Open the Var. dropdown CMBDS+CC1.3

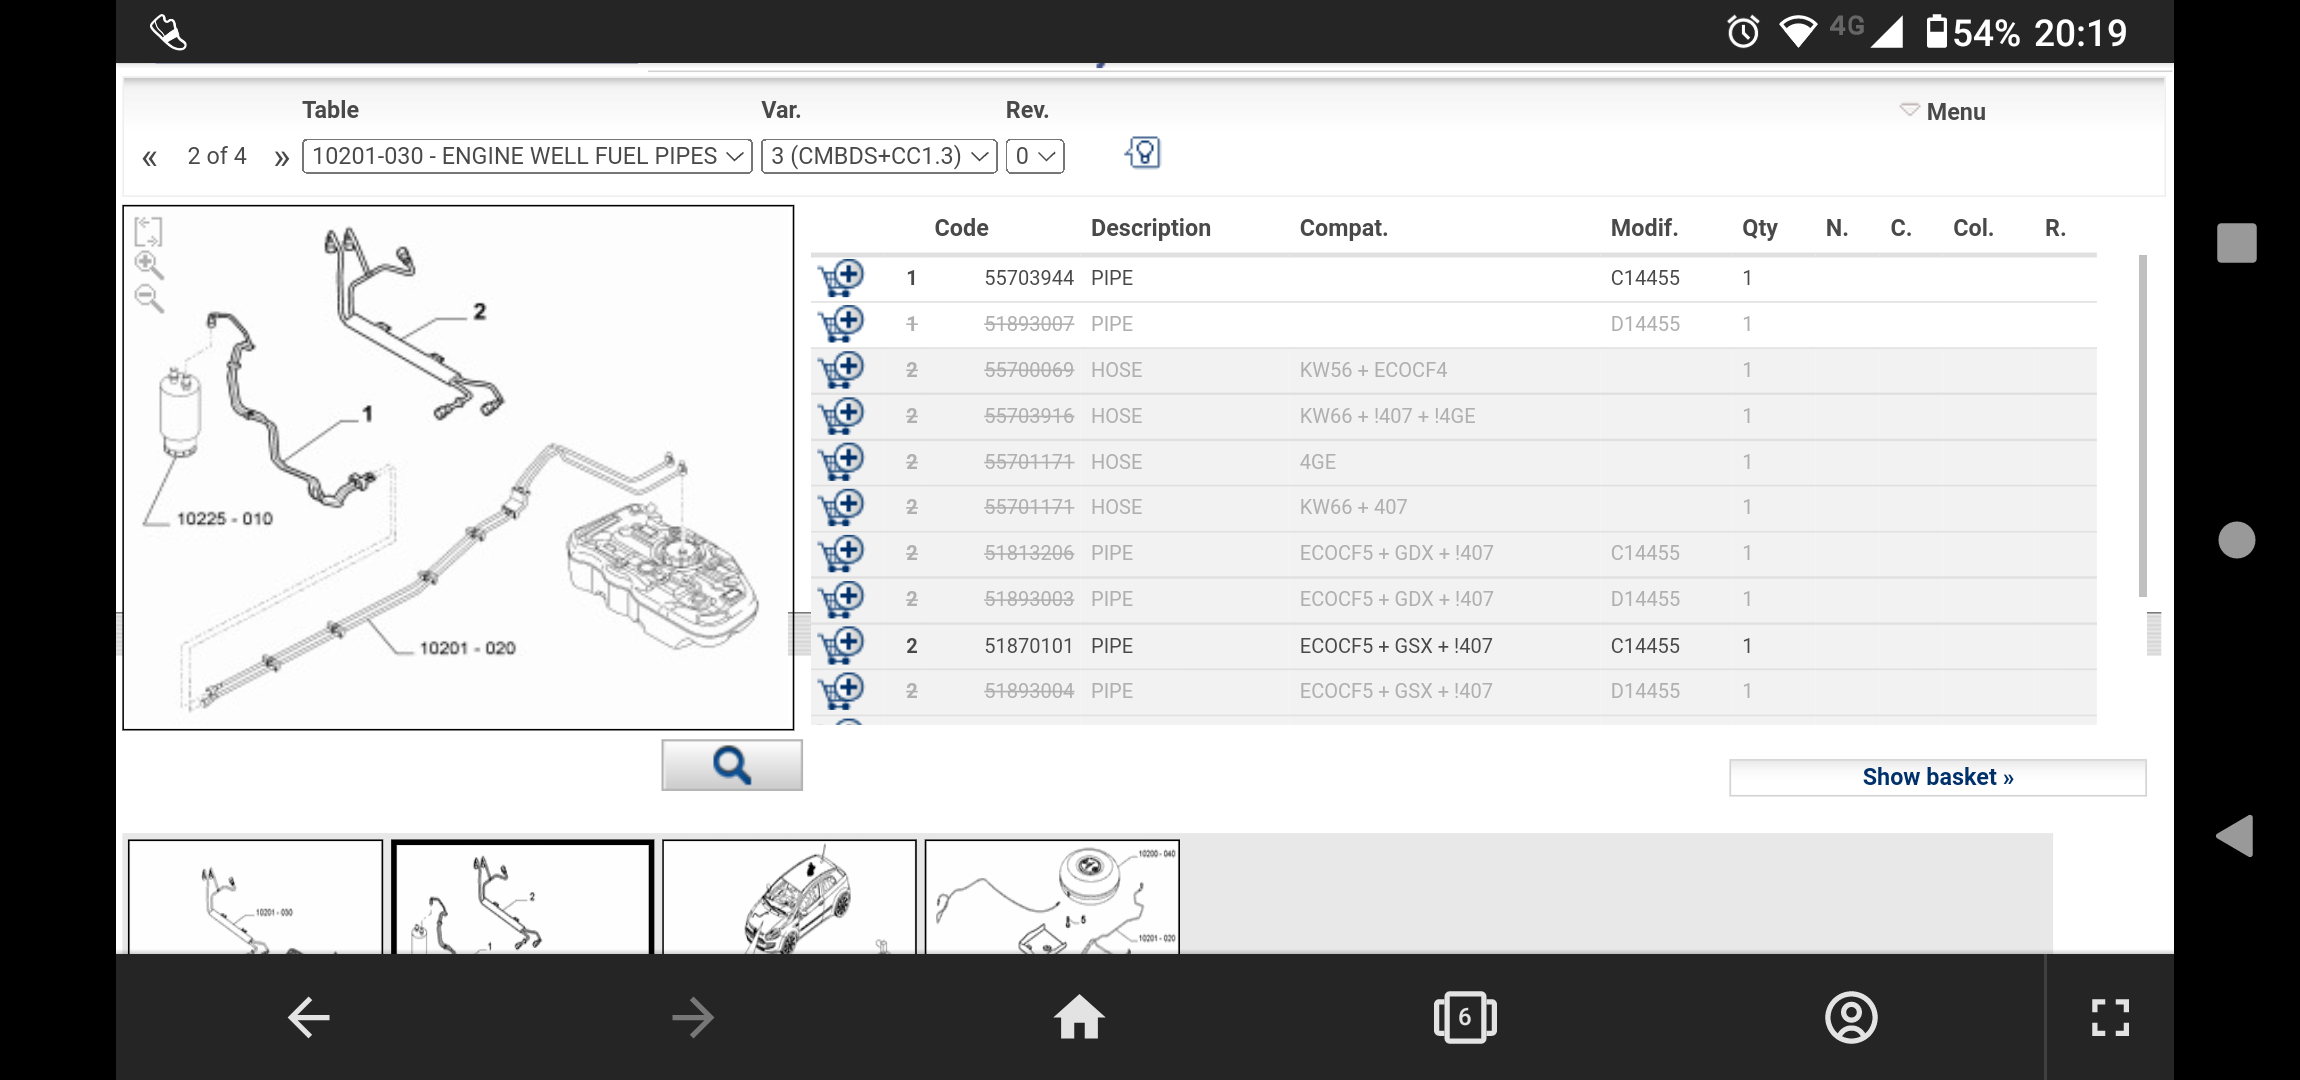pyautogui.click(x=879, y=156)
